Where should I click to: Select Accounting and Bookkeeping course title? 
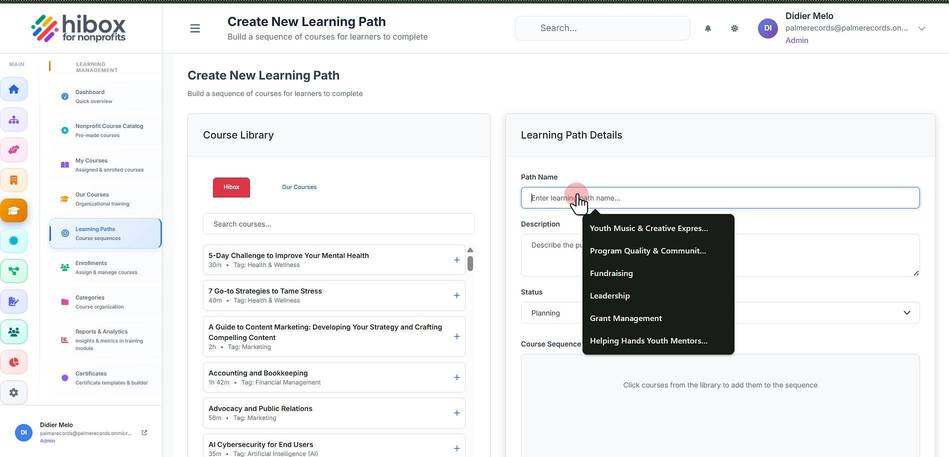258,373
